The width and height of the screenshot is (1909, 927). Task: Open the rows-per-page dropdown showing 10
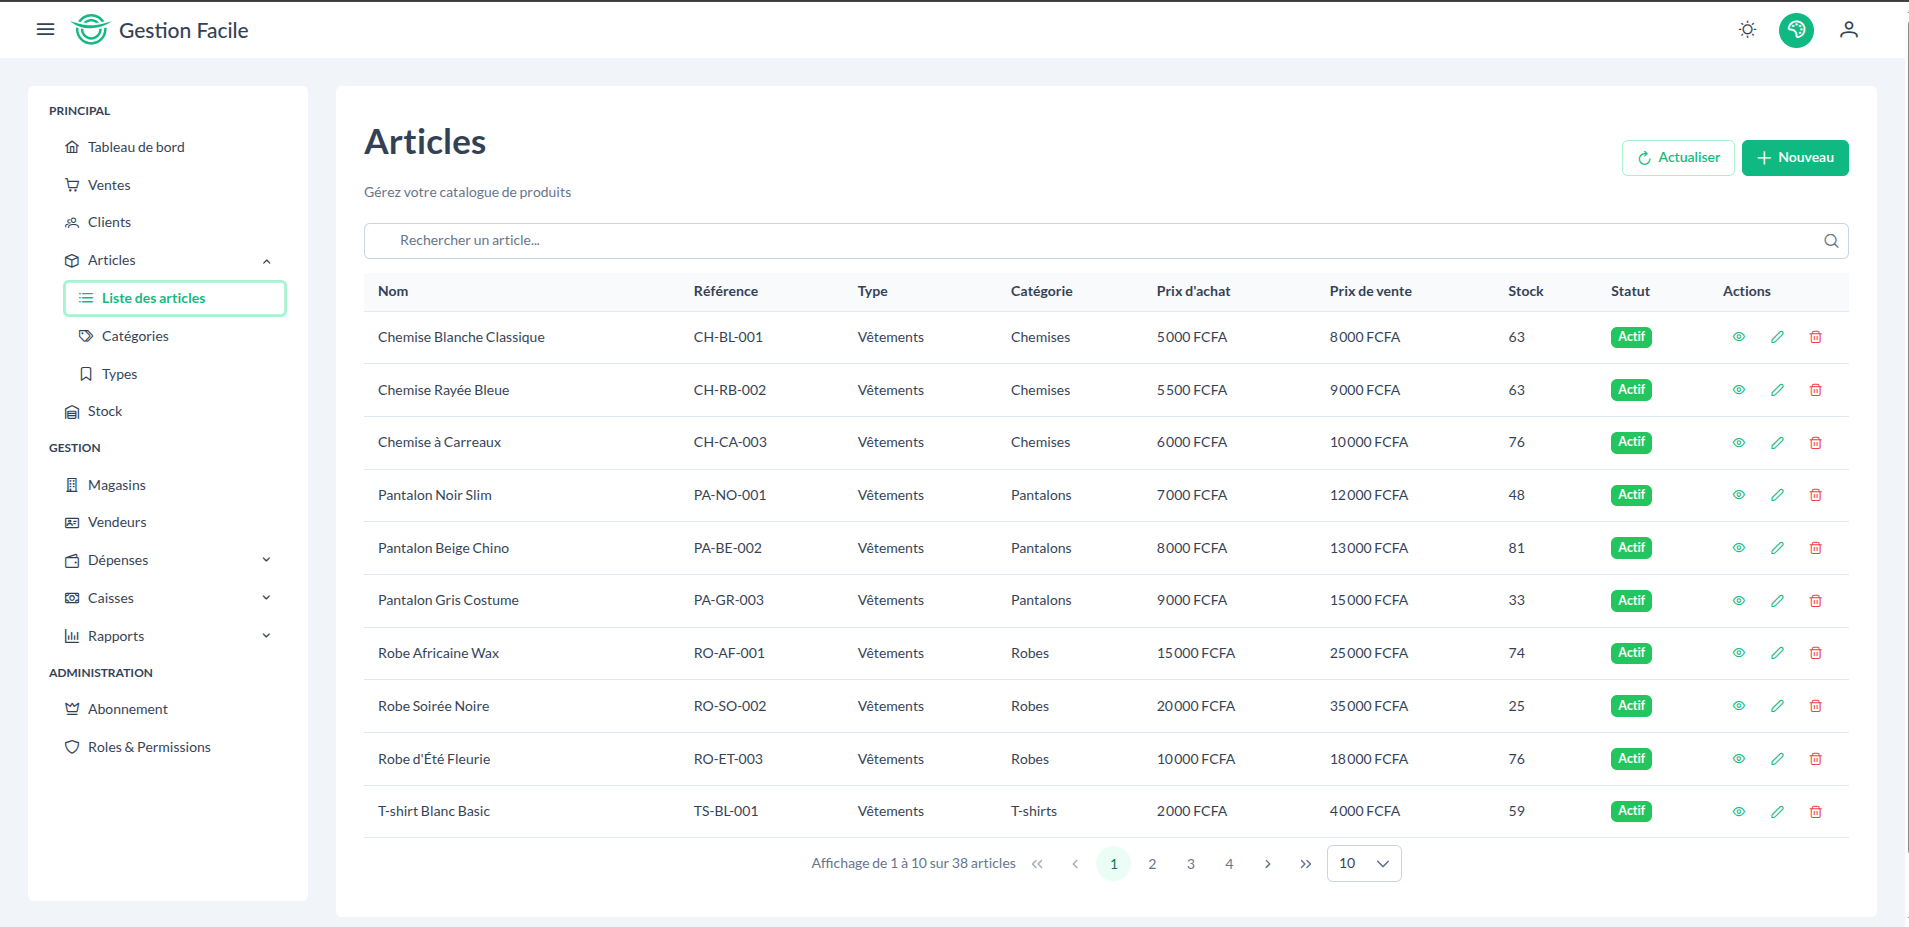click(x=1364, y=864)
